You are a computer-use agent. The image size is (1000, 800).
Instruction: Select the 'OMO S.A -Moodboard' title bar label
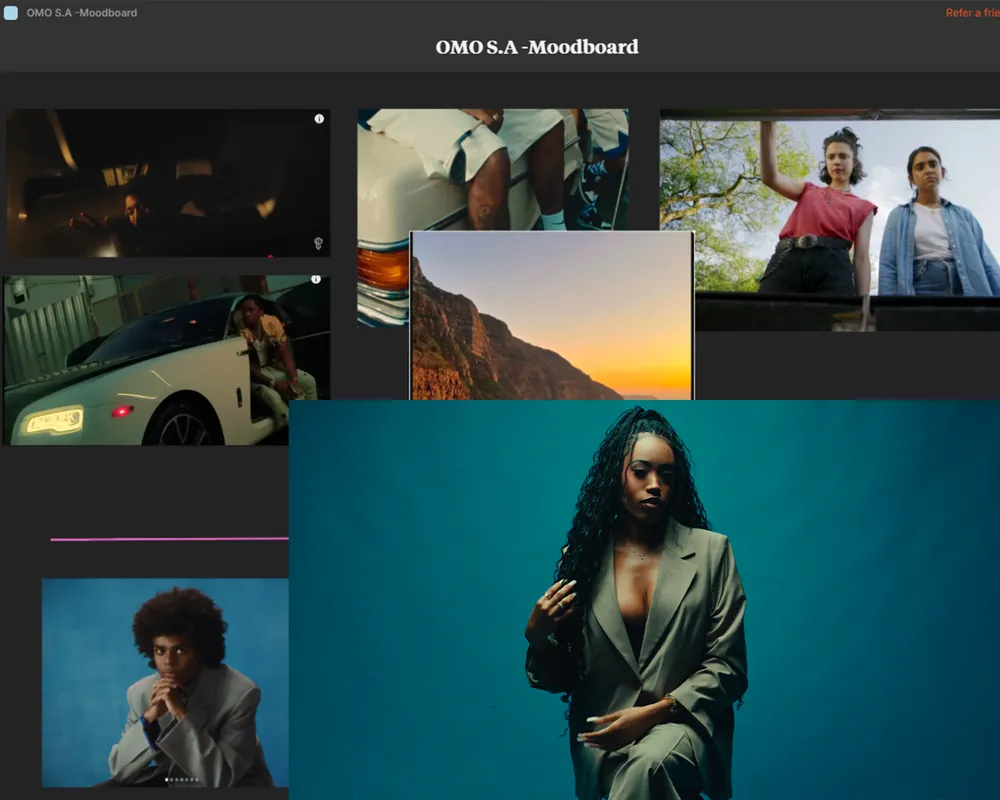coord(82,13)
